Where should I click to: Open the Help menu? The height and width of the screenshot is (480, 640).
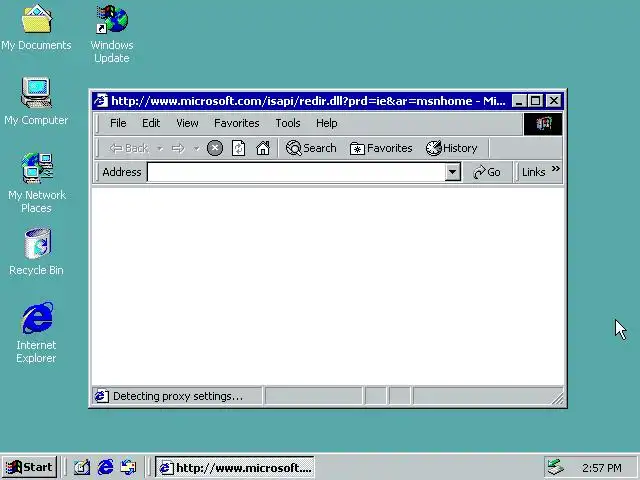pos(327,123)
